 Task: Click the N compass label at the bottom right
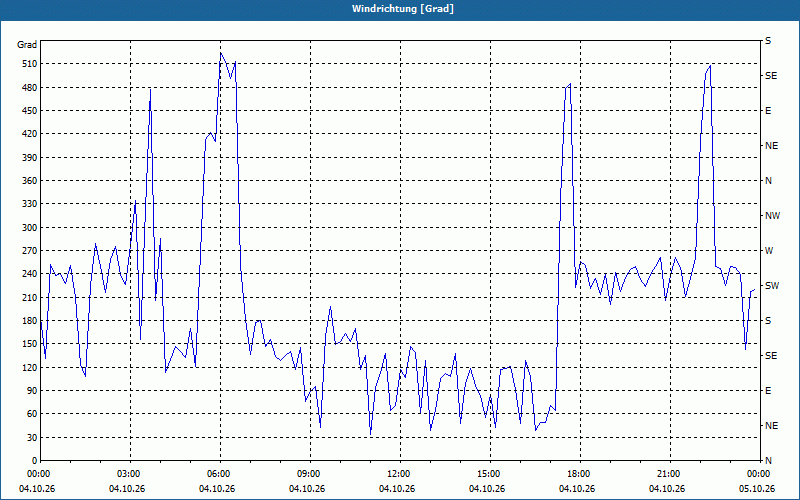click(768, 461)
